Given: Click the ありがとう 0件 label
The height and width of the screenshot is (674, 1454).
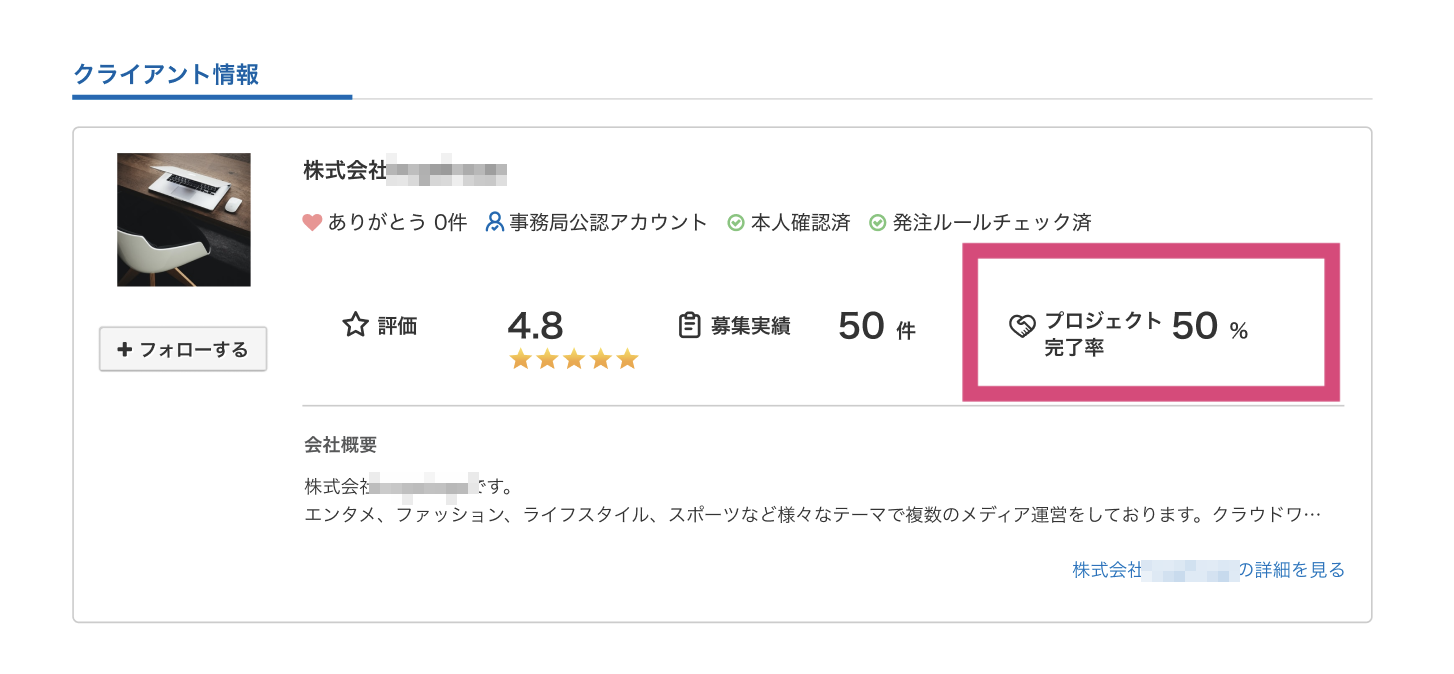Looking at the screenshot, I should pos(397,223).
